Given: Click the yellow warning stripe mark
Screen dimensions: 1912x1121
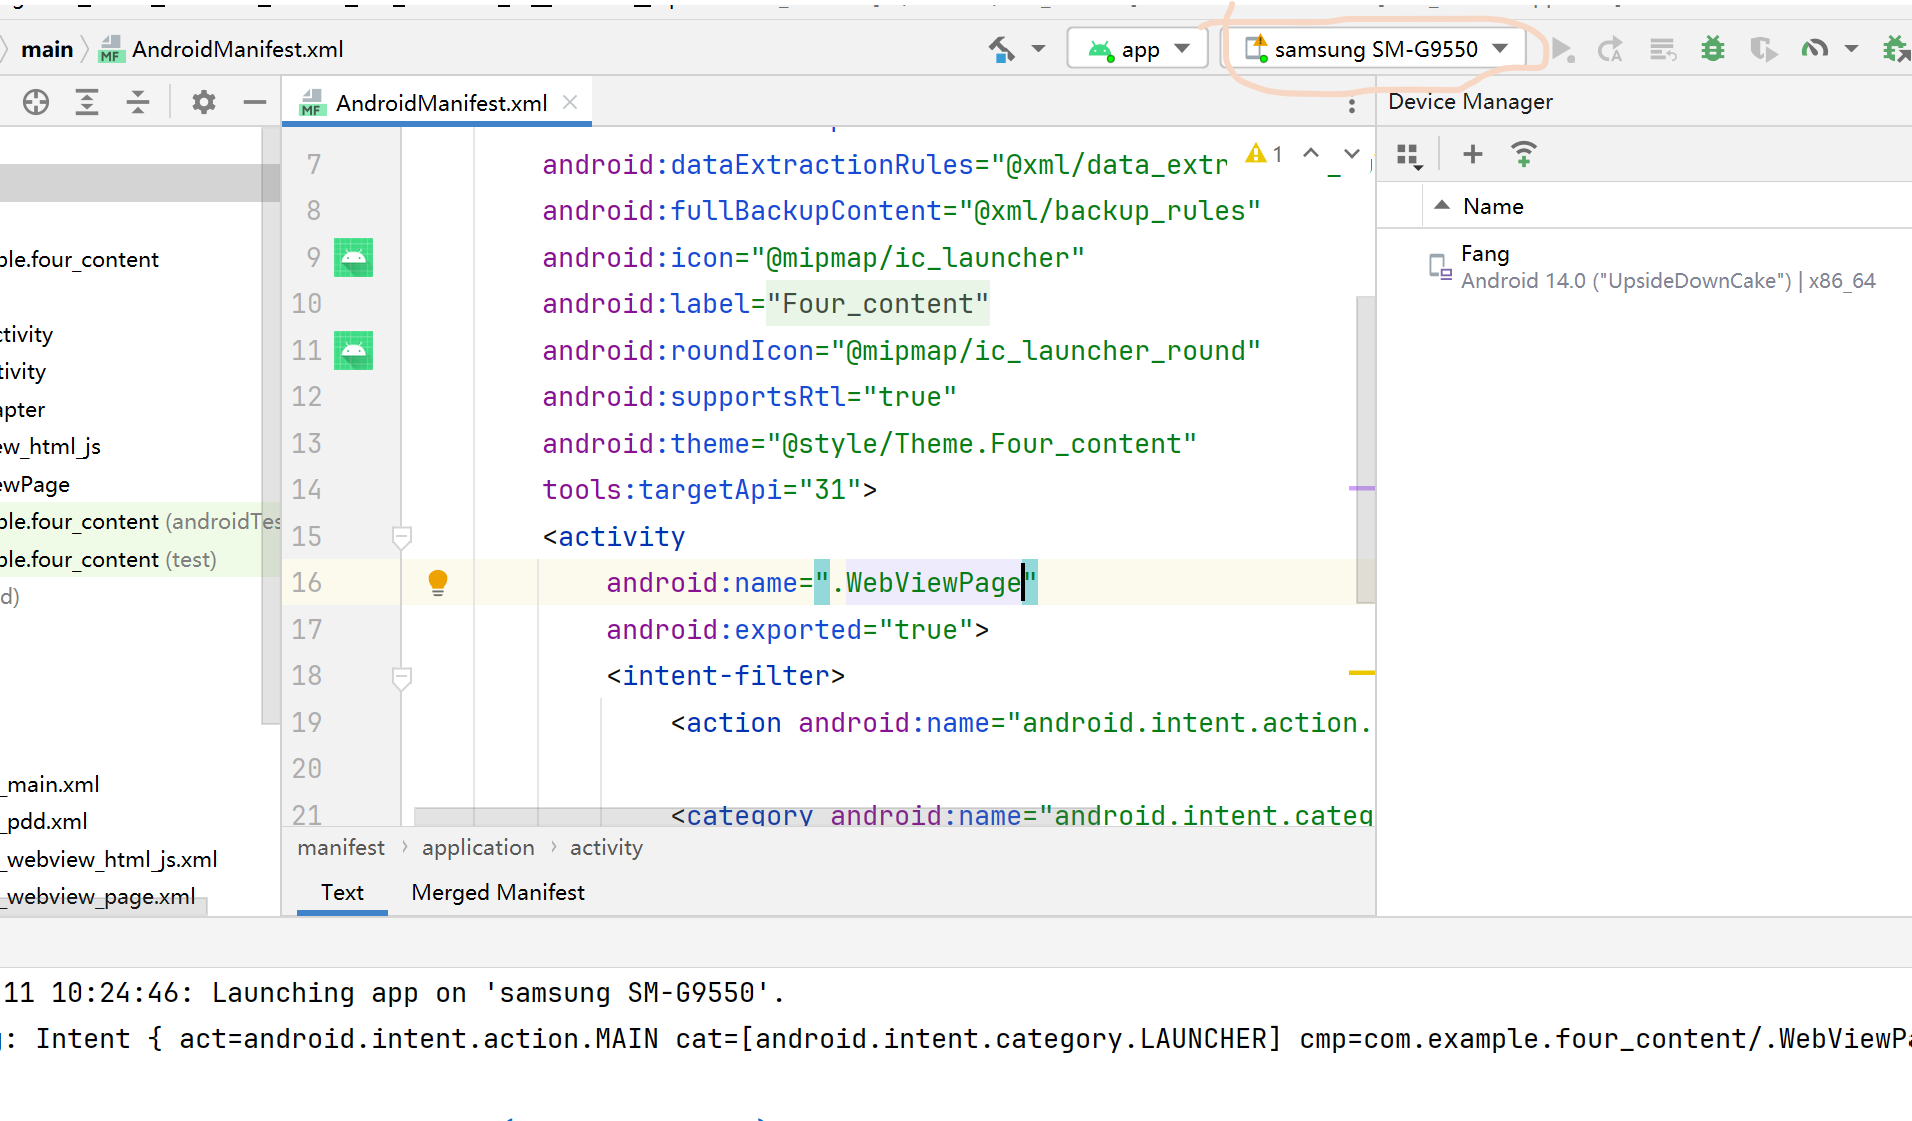Looking at the screenshot, I should (1361, 673).
